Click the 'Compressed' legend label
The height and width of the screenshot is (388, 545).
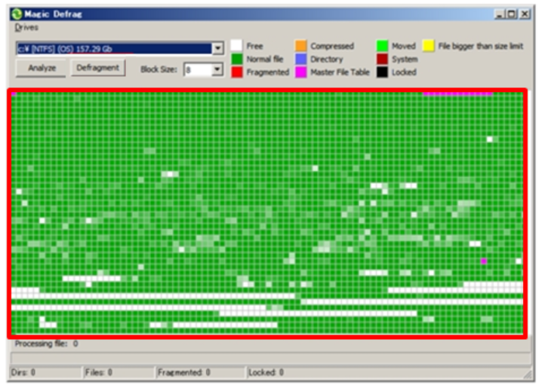tap(332, 46)
